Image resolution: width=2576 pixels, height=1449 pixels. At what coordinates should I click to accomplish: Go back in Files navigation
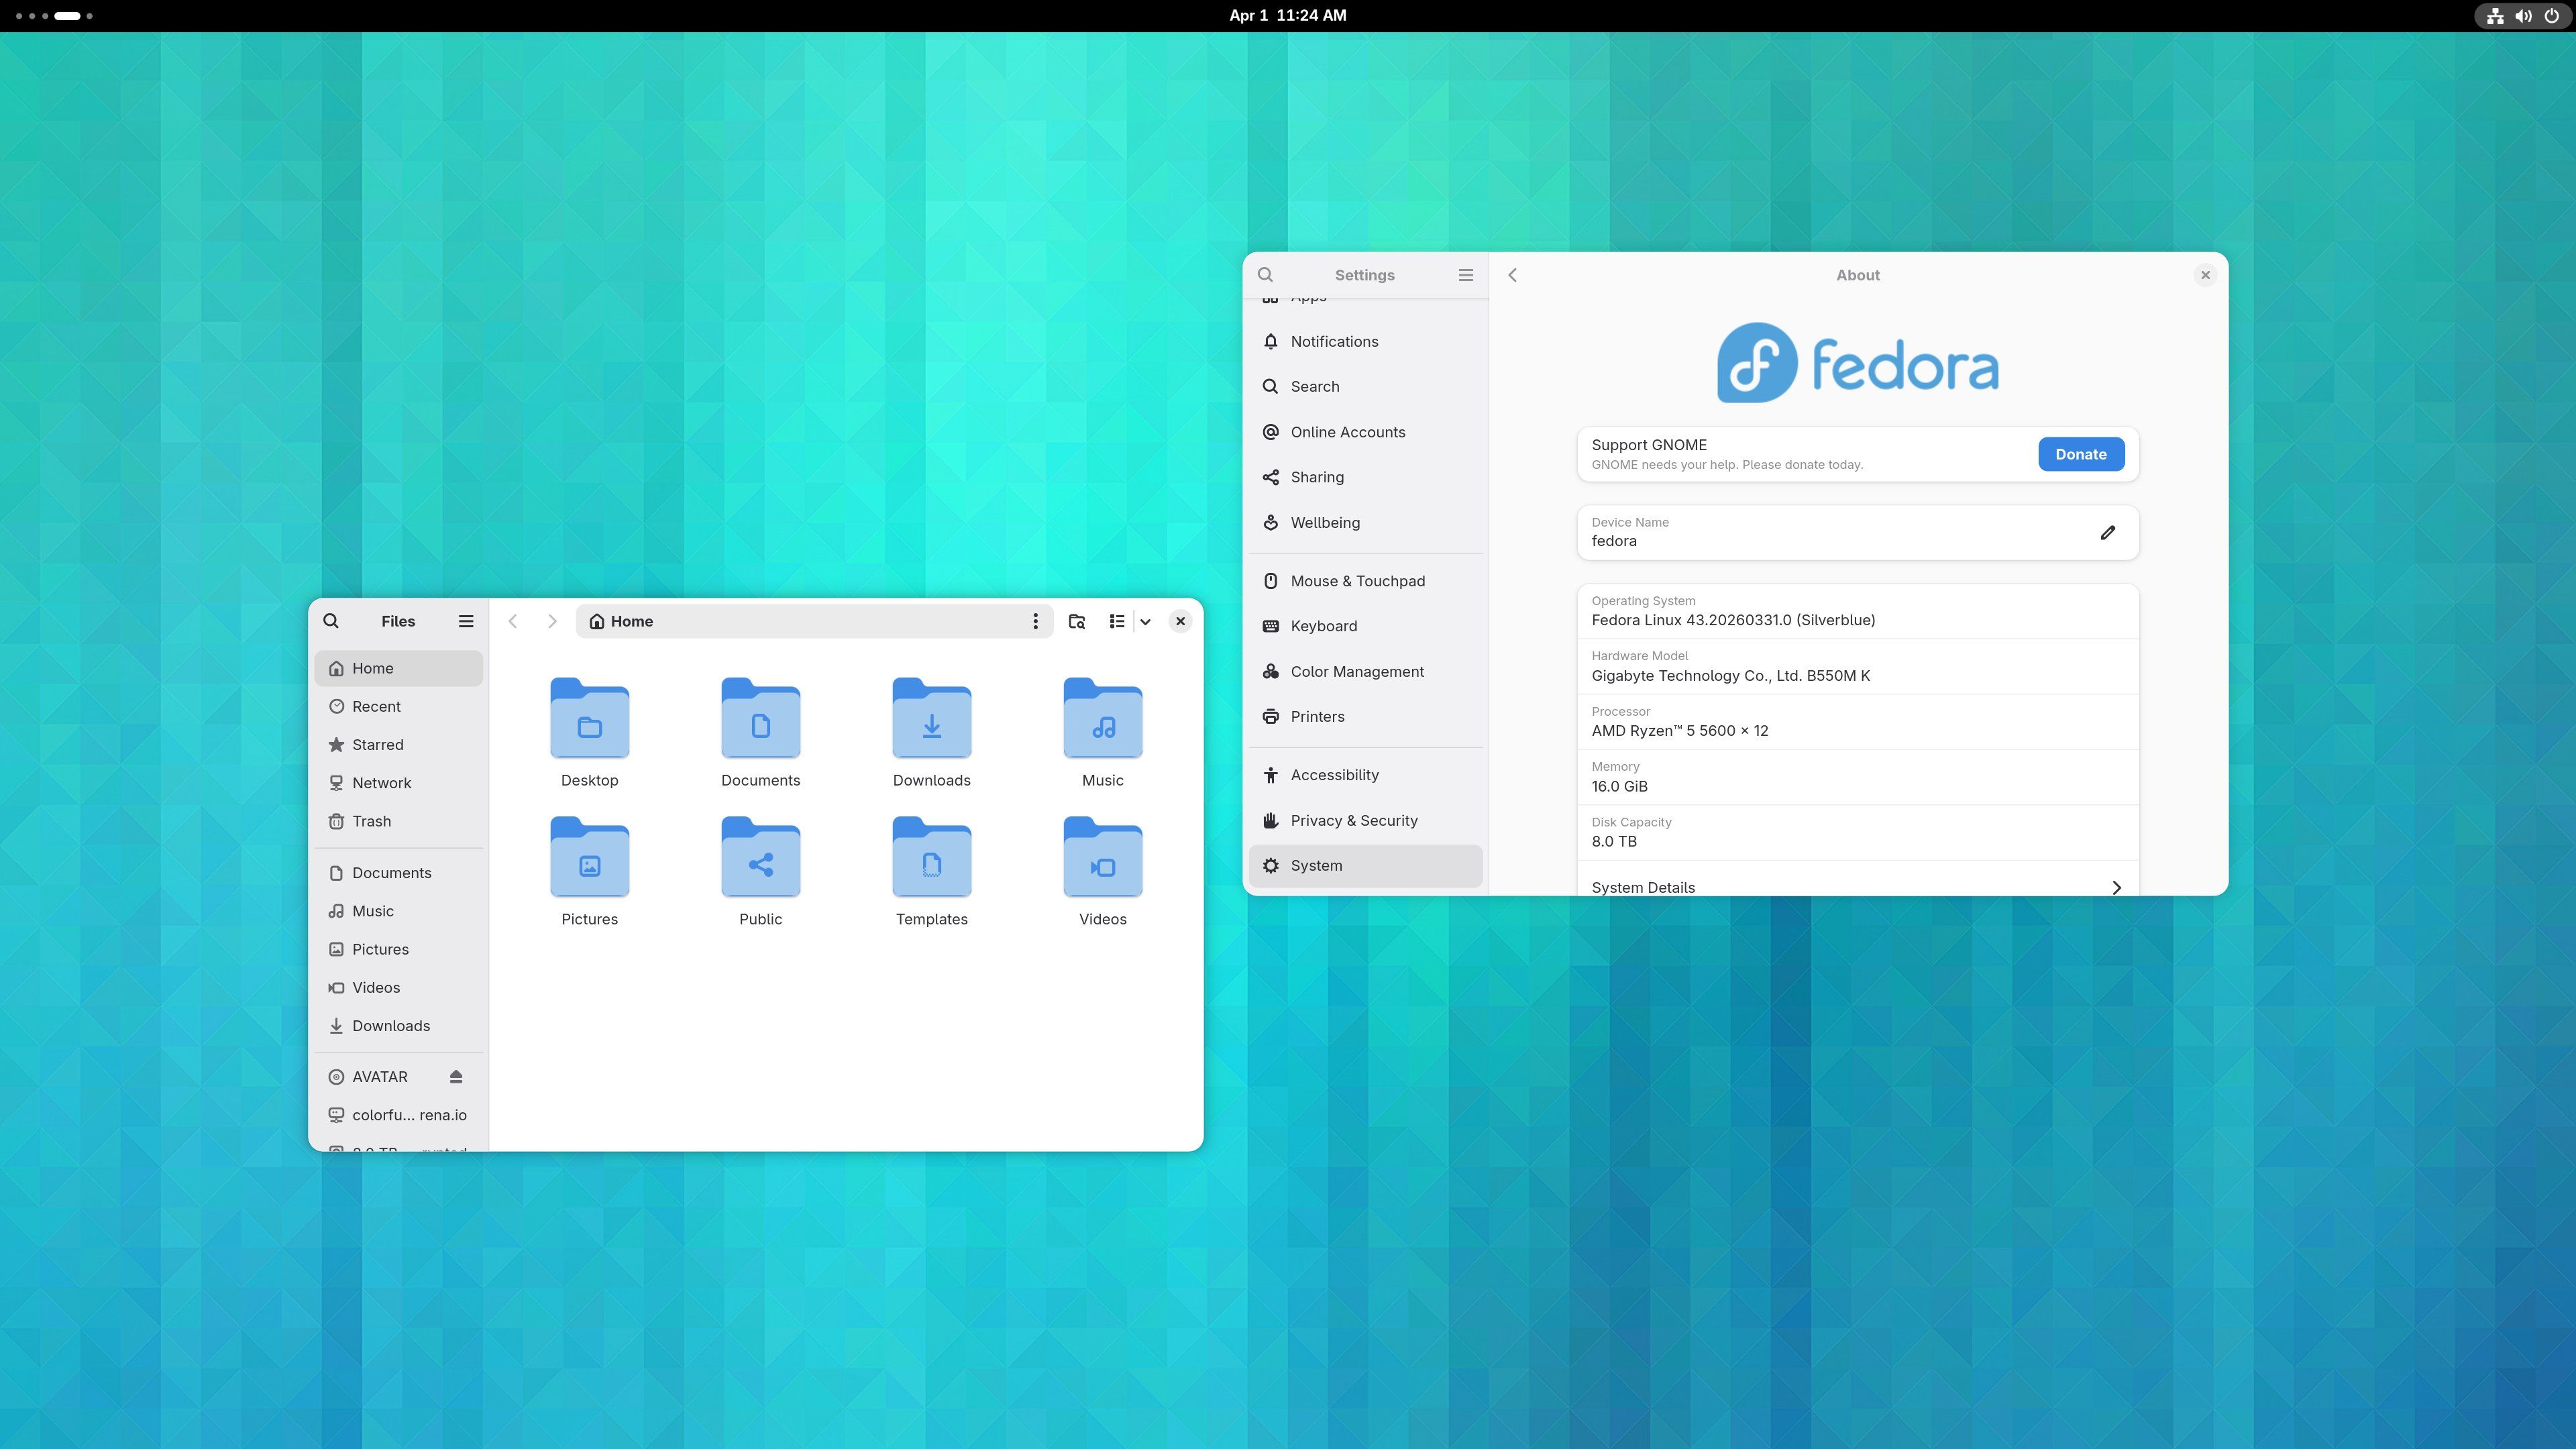coord(513,621)
